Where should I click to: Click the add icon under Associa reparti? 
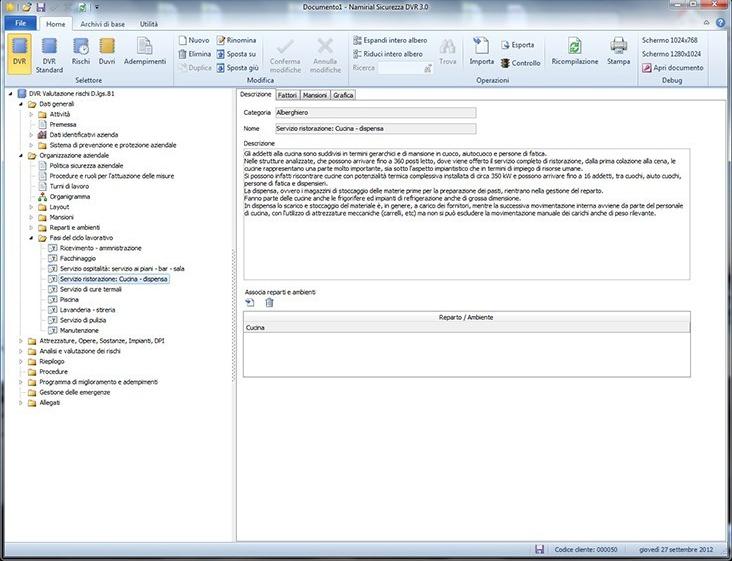[250, 301]
